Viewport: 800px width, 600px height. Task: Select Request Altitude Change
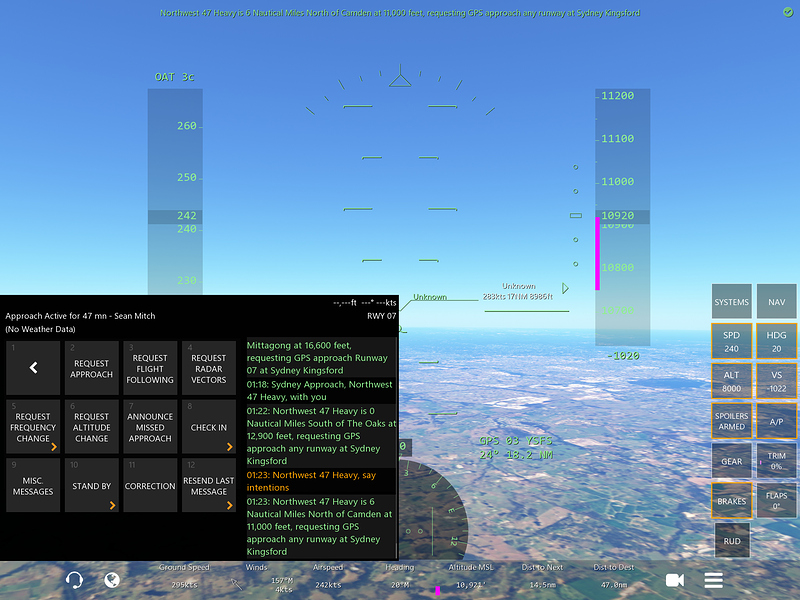coord(91,427)
